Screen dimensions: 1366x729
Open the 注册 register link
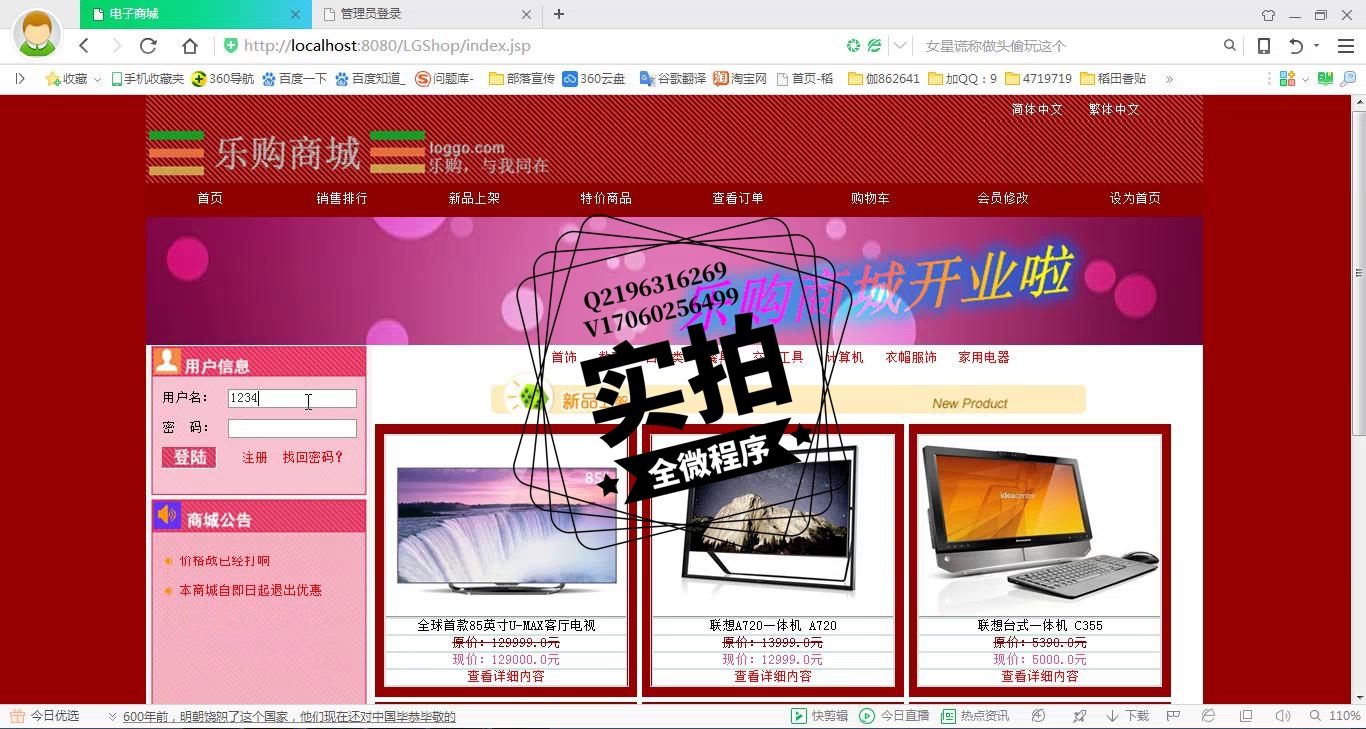(255, 457)
